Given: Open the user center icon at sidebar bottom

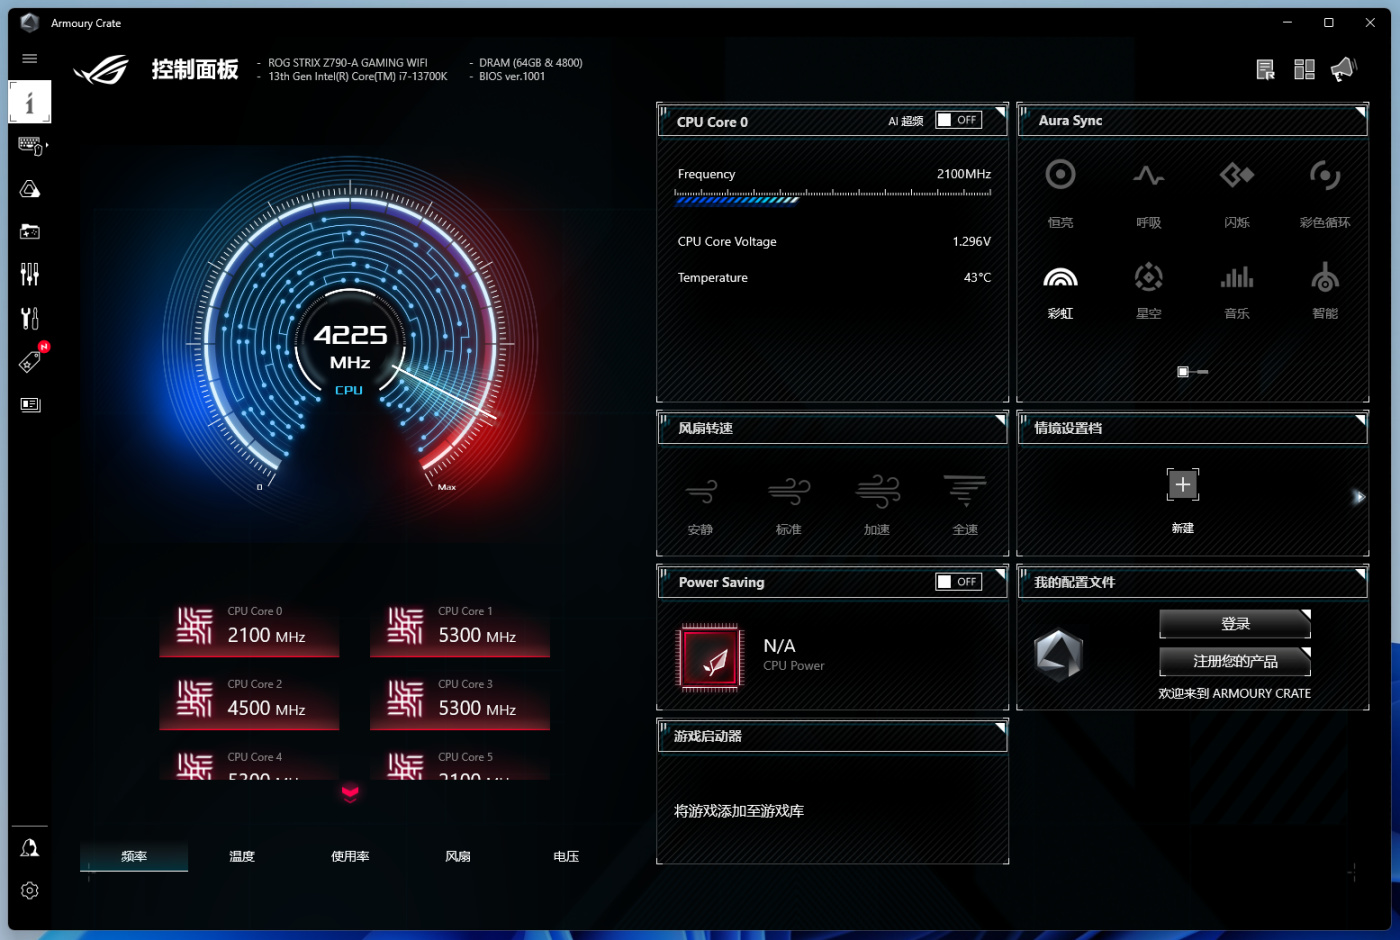Looking at the screenshot, I should pyautogui.click(x=30, y=848).
